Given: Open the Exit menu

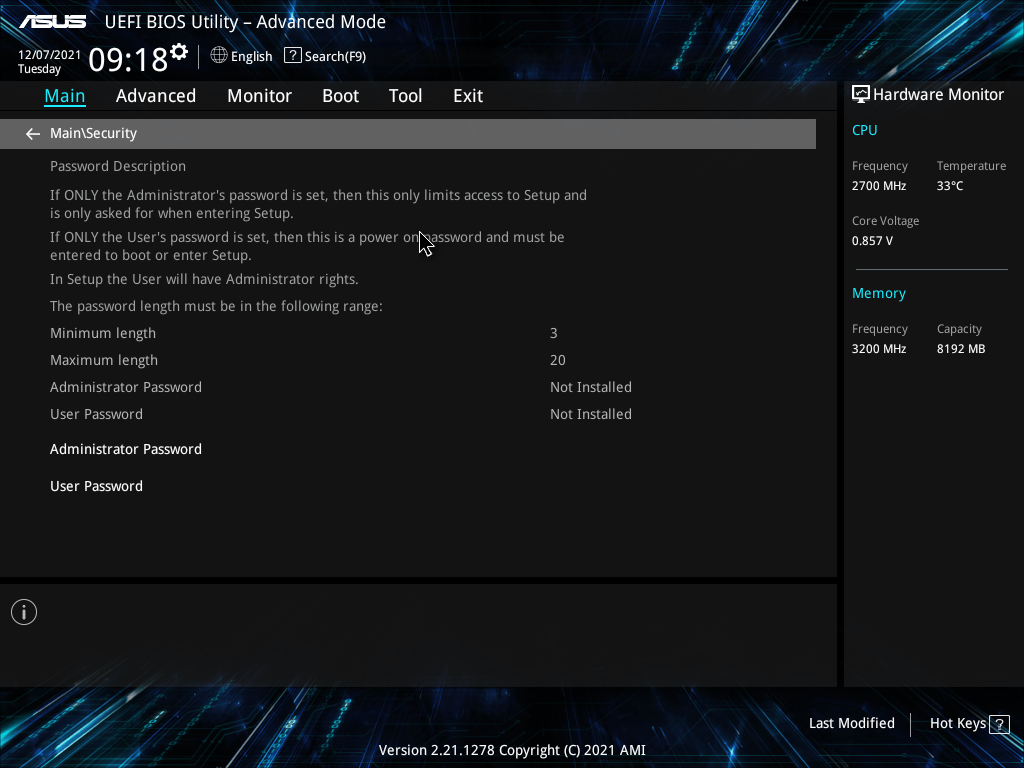Looking at the screenshot, I should pyautogui.click(x=468, y=96).
